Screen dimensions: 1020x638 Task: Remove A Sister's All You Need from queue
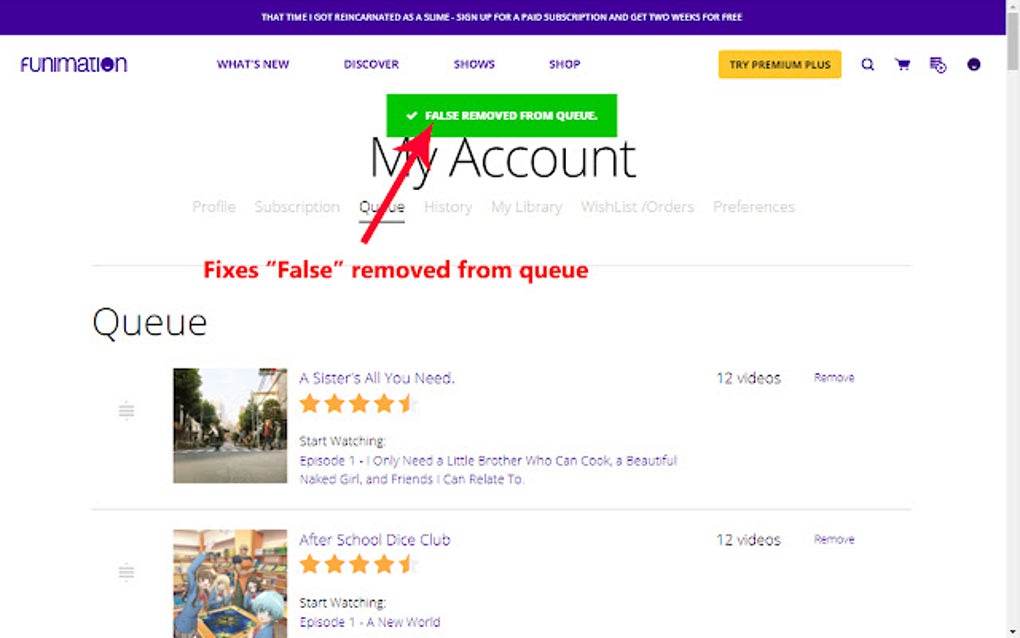coord(834,378)
